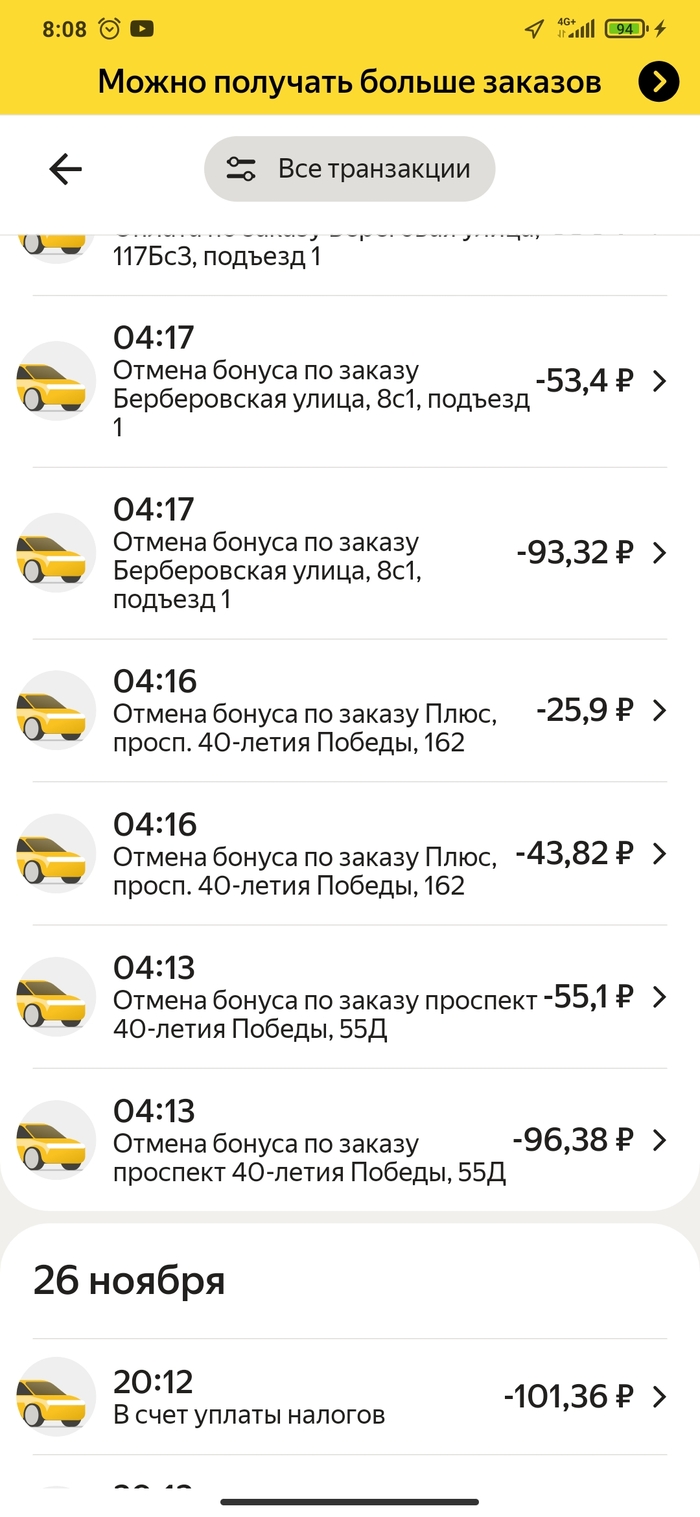The image size is (700, 1517).
Task: Tap the YouTube icon in status bar
Action: [142, 29]
